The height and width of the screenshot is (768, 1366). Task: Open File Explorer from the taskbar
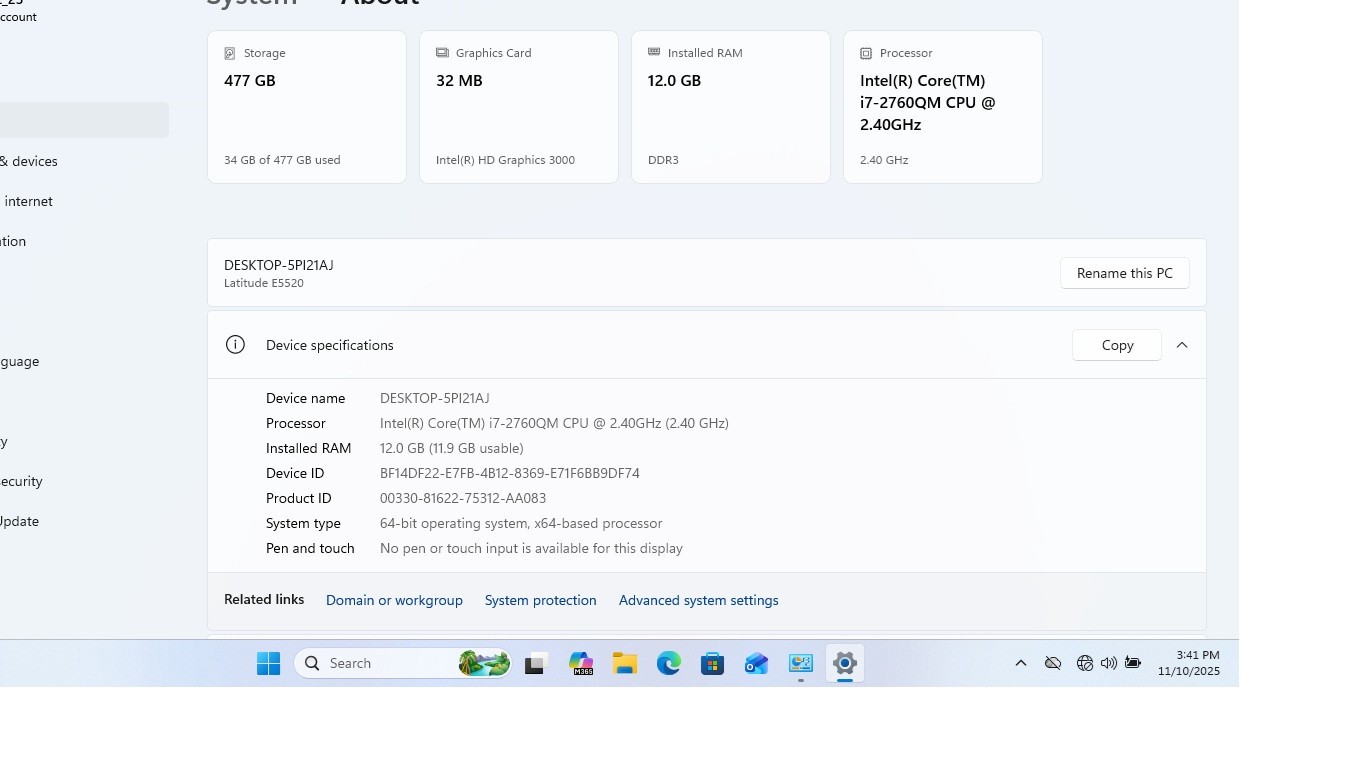(x=625, y=663)
